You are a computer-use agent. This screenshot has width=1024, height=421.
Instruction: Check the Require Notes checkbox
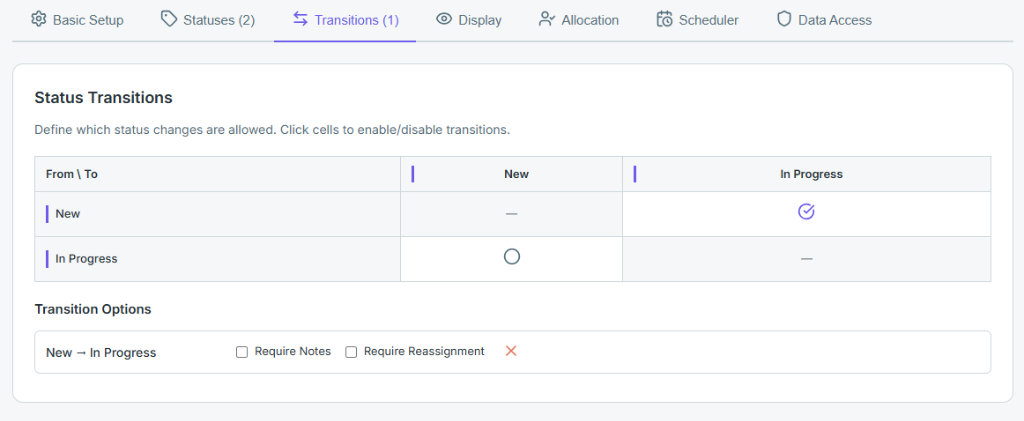pos(242,352)
